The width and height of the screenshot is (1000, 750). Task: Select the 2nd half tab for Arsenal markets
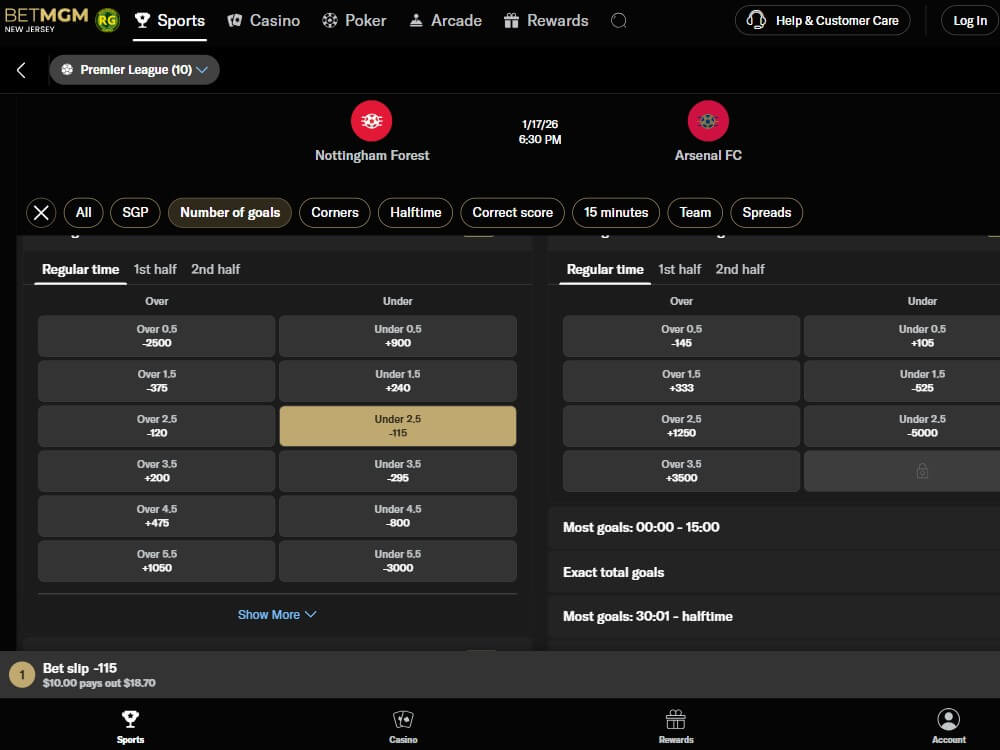[x=740, y=268]
